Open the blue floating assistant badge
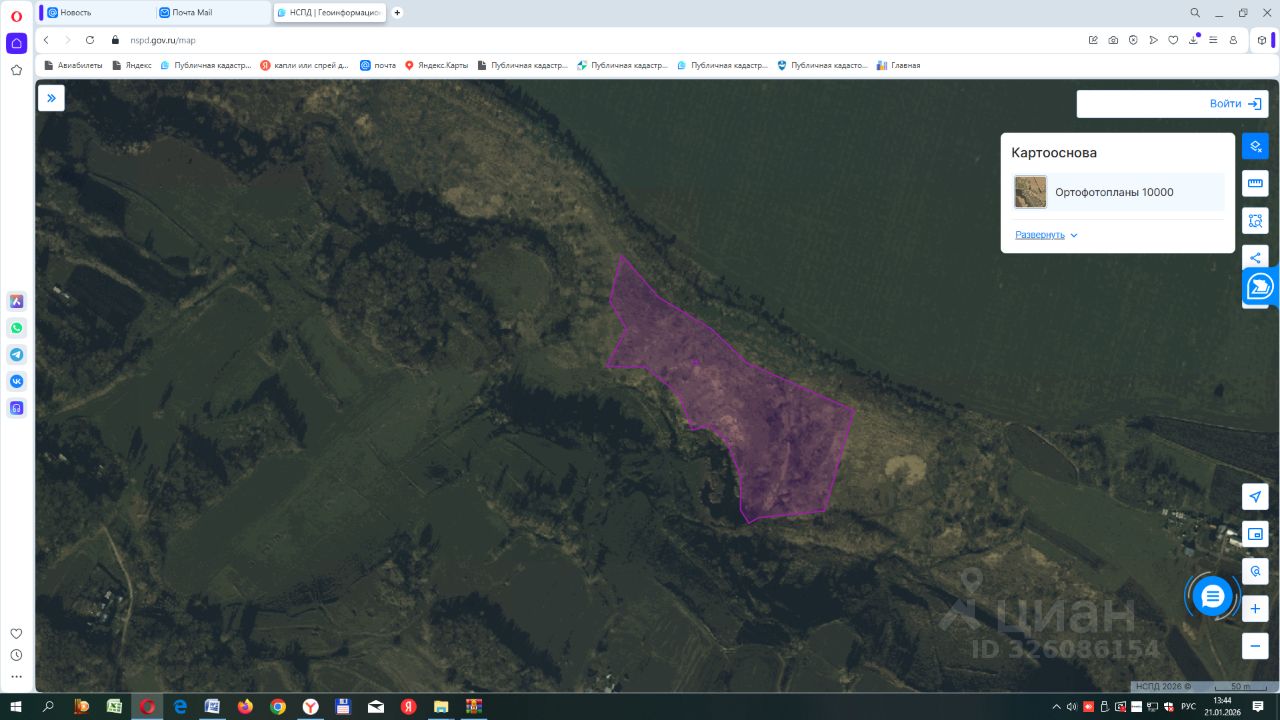The height and width of the screenshot is (720, 1280). click(x=1260, y=287)
